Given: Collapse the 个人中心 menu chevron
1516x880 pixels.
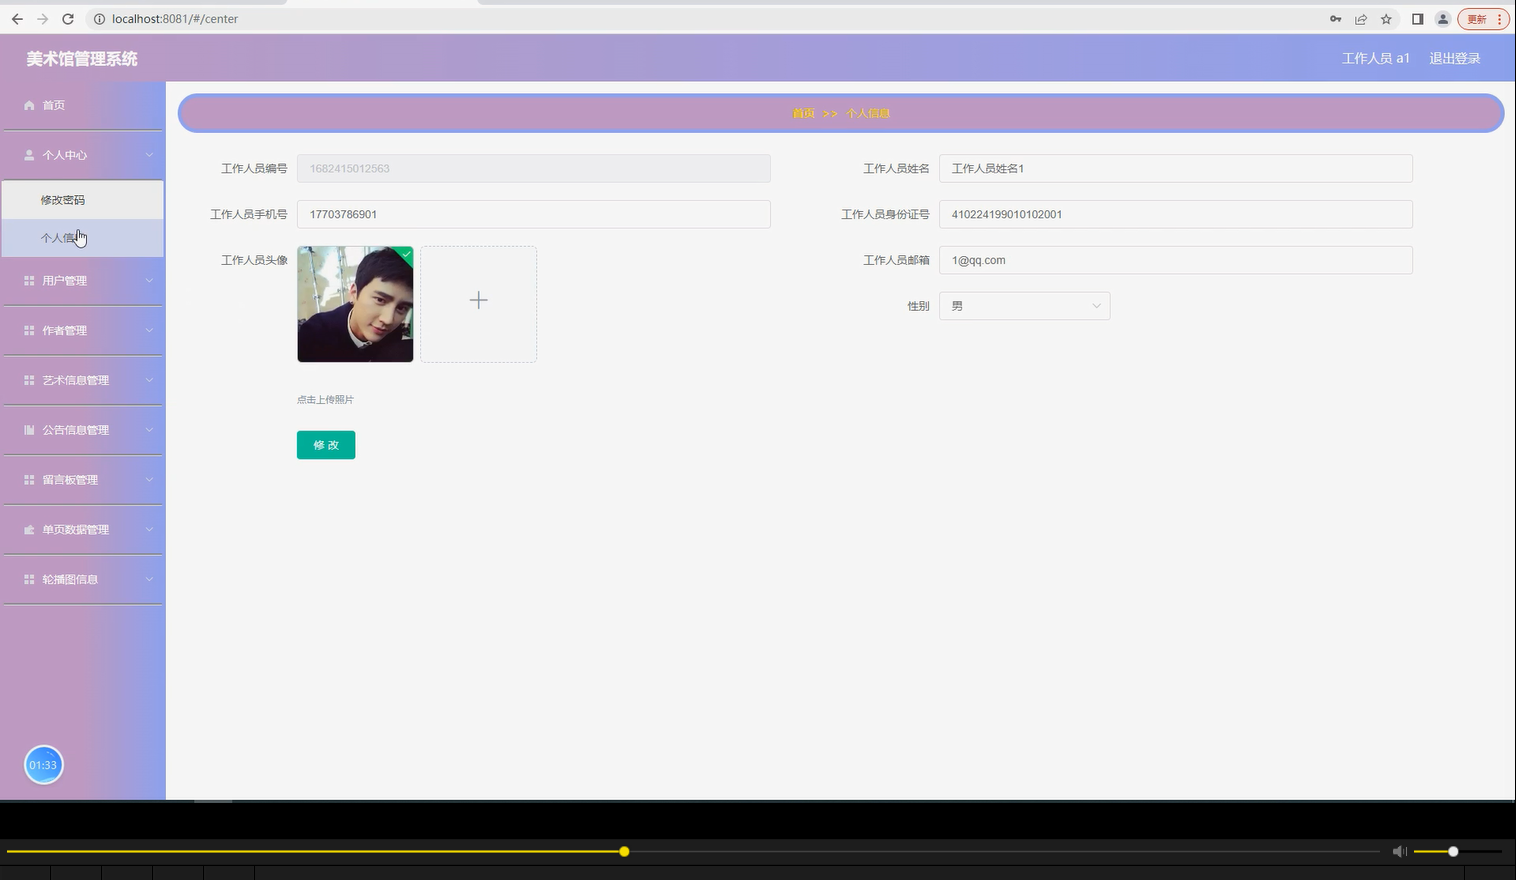Looking at the screenshot, I should tap(149, 155).
